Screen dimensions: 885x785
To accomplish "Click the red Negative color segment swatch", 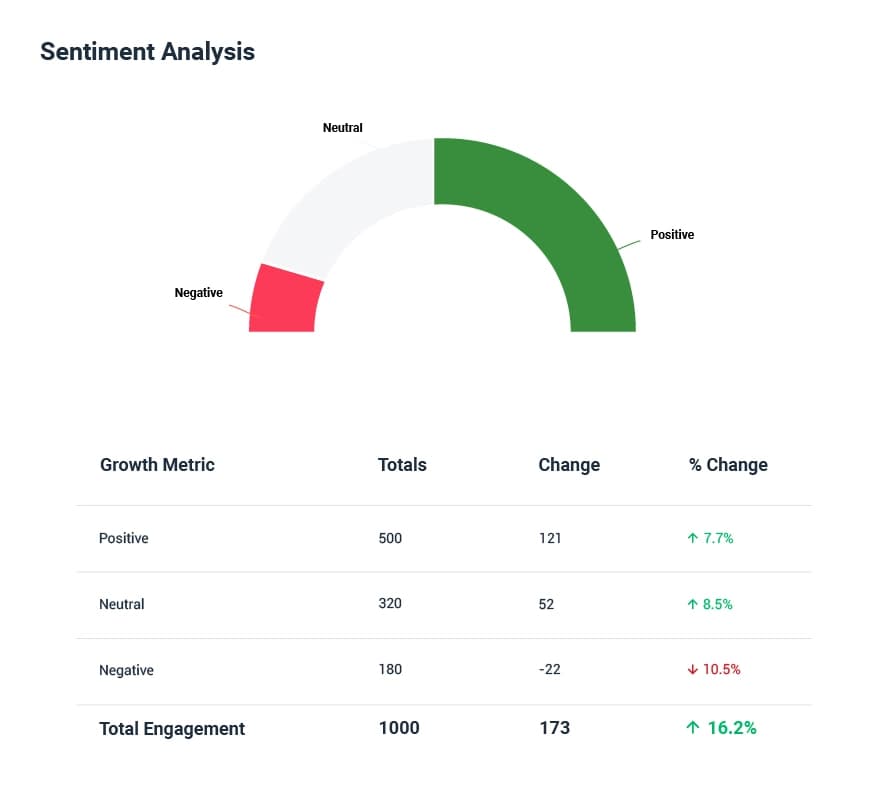I will 285,300.
